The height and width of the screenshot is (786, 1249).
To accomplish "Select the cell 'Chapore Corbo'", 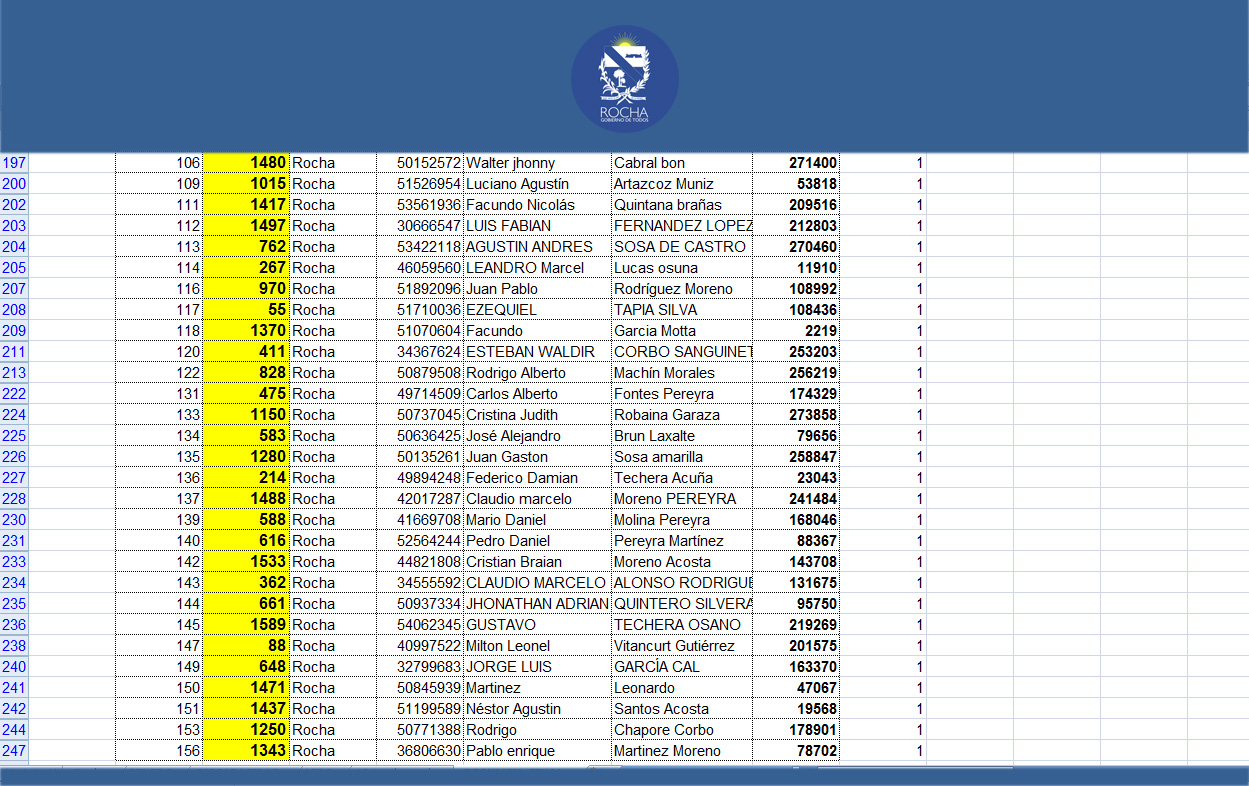I will click(x=682, y=730).
